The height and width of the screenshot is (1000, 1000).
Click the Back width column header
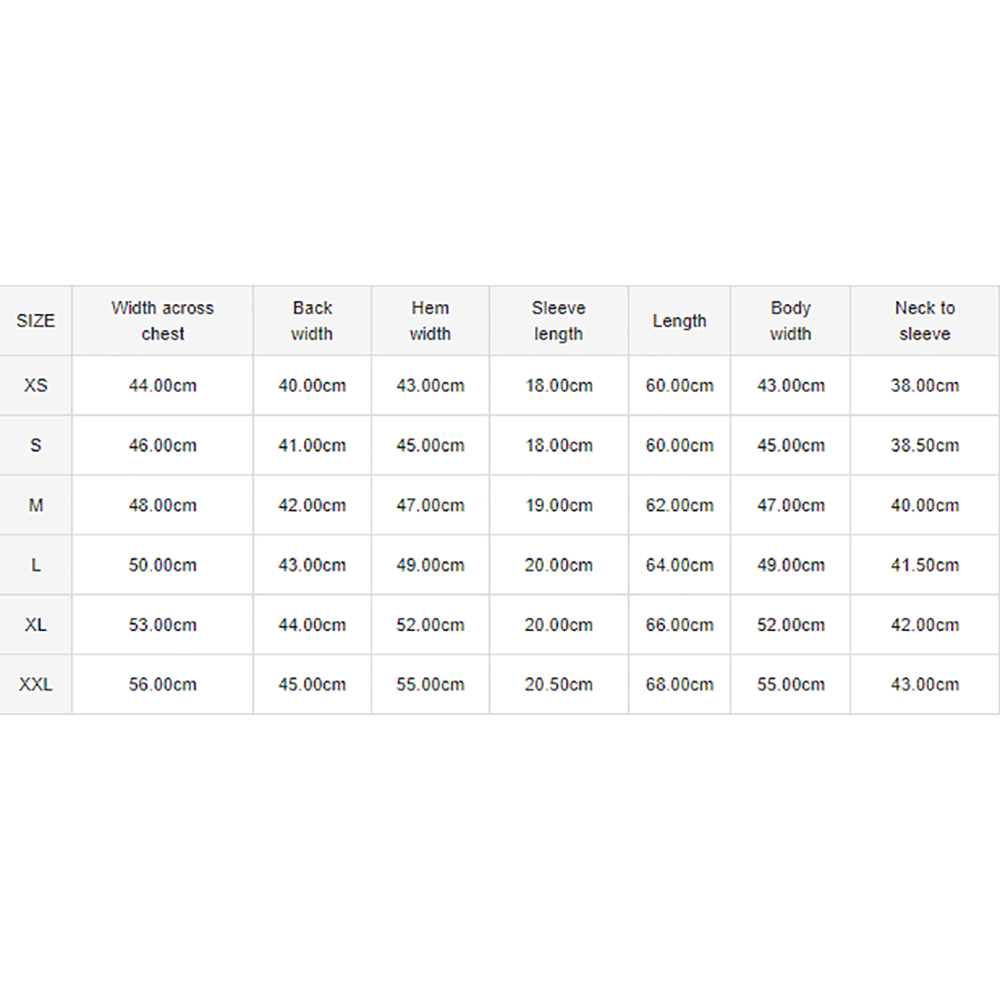click(x=312, y=321)
